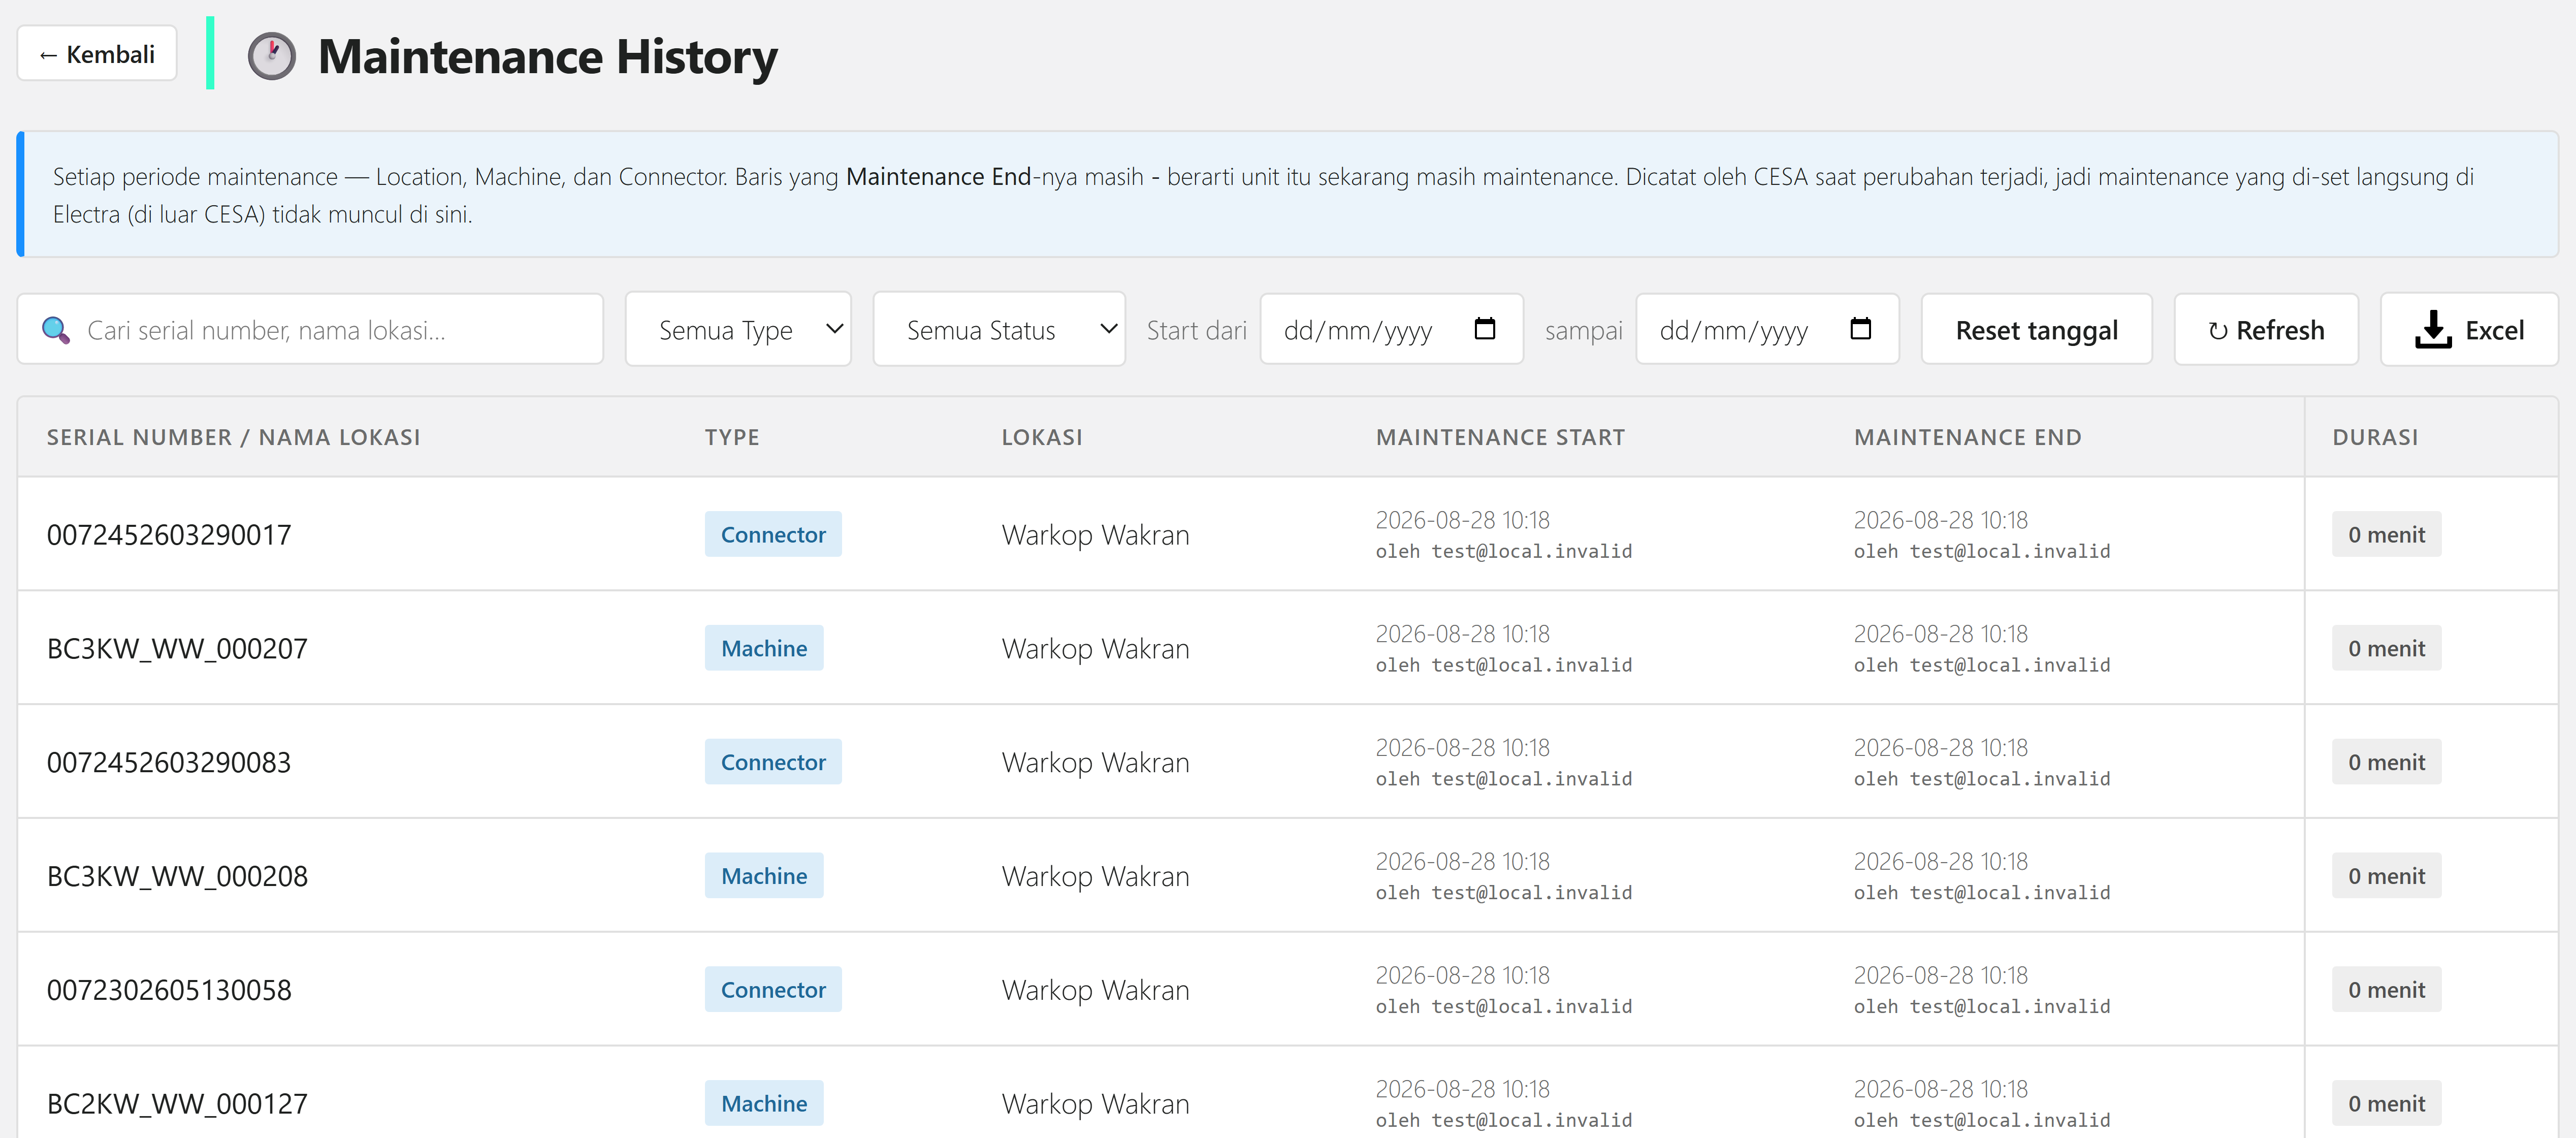Image resolution: width=2576 pixels, height=1138 pixels.
Task: Select serial BC3KW_WW_000207
Action: coord(177,649)
